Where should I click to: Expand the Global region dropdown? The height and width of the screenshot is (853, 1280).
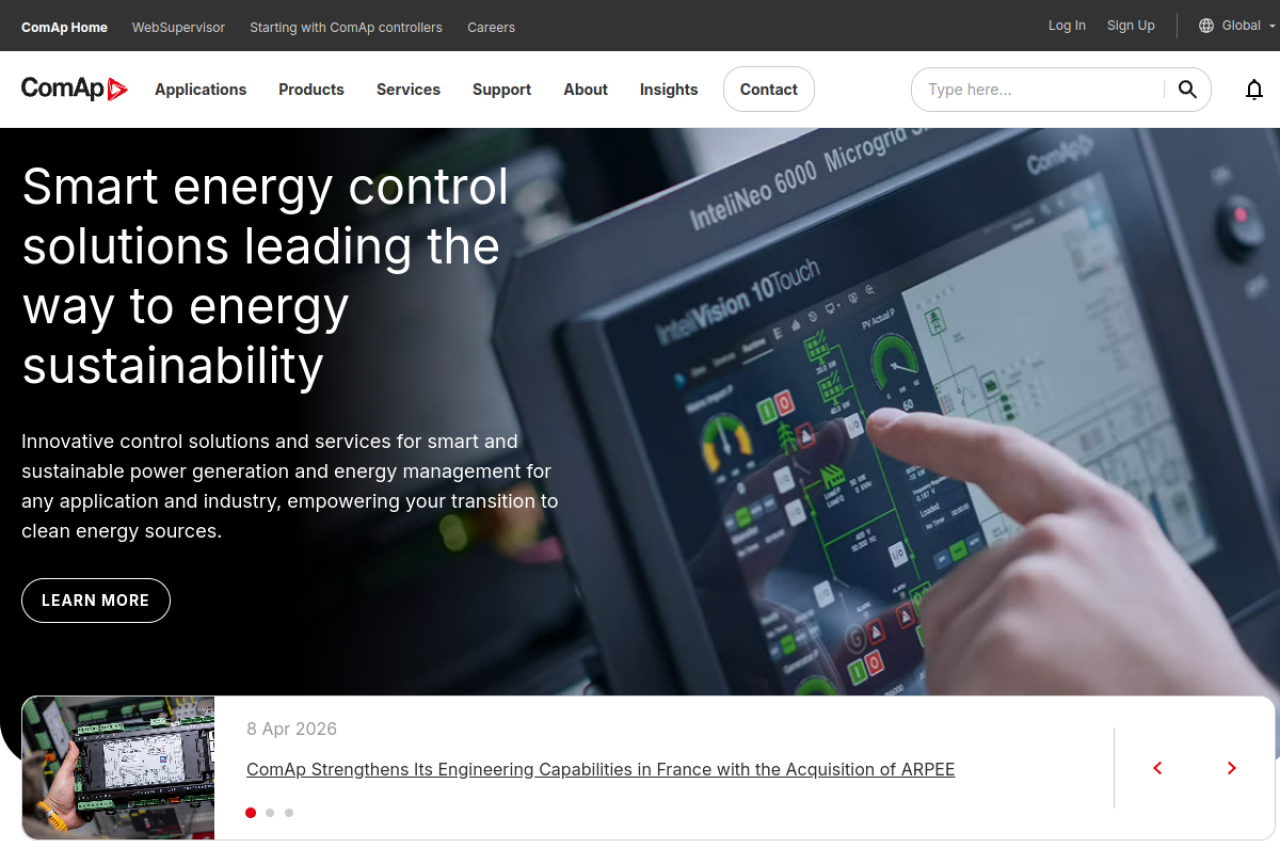click(1238, 26)
